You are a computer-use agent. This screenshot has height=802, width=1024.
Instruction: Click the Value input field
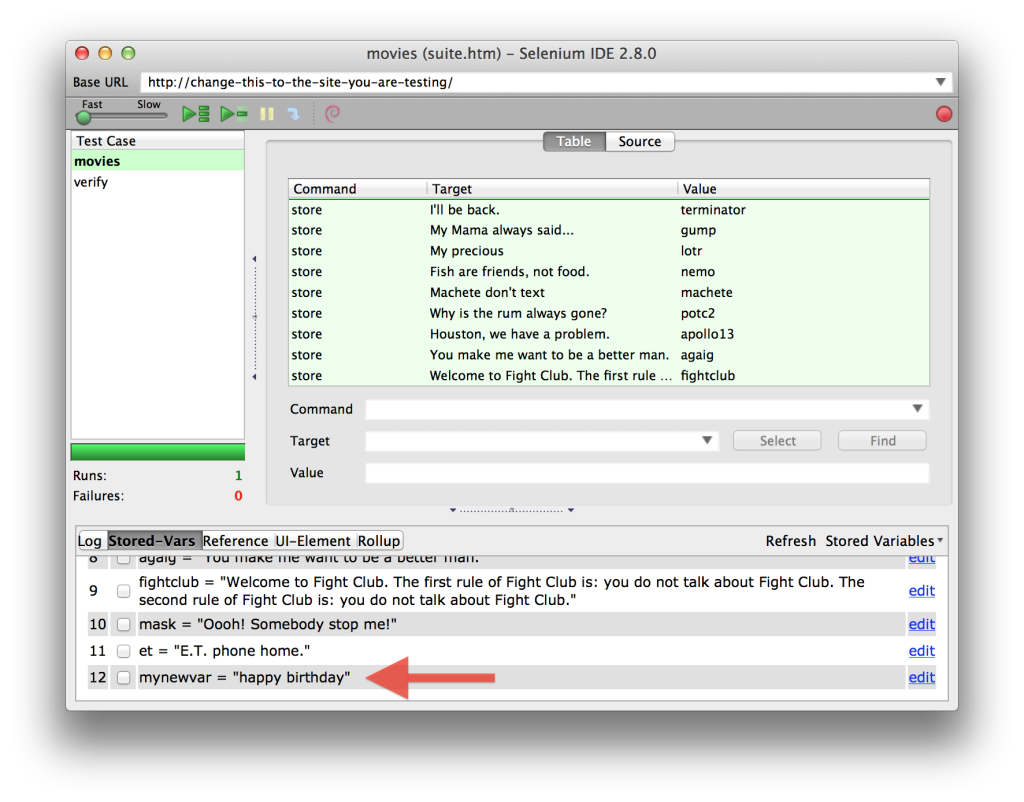click(647, 473)
